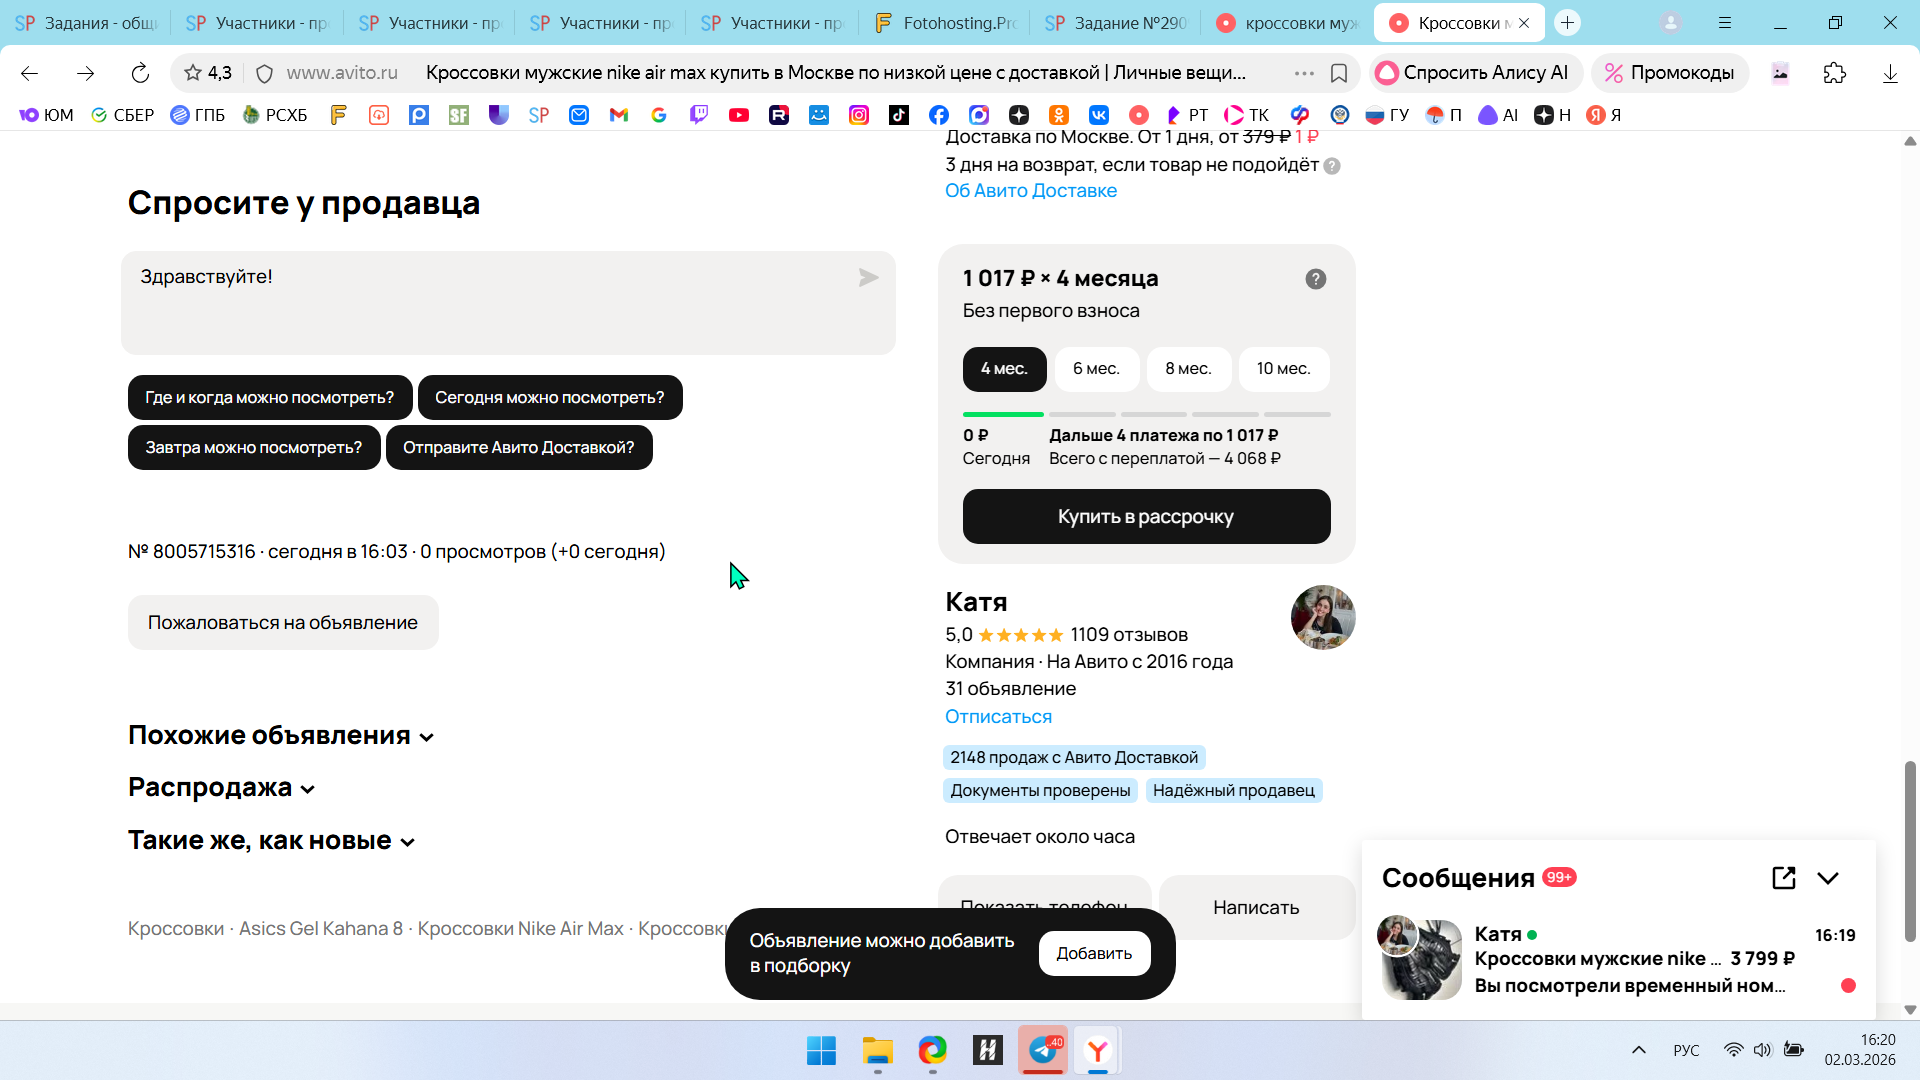Open the Об Авито Доставке link
Screen dimensions: 1920x1080
coord(1030,191)
